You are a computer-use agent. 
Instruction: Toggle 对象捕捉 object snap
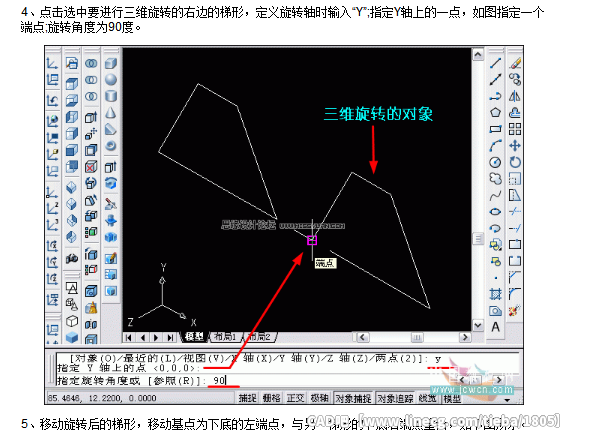[x=353, y=398]
